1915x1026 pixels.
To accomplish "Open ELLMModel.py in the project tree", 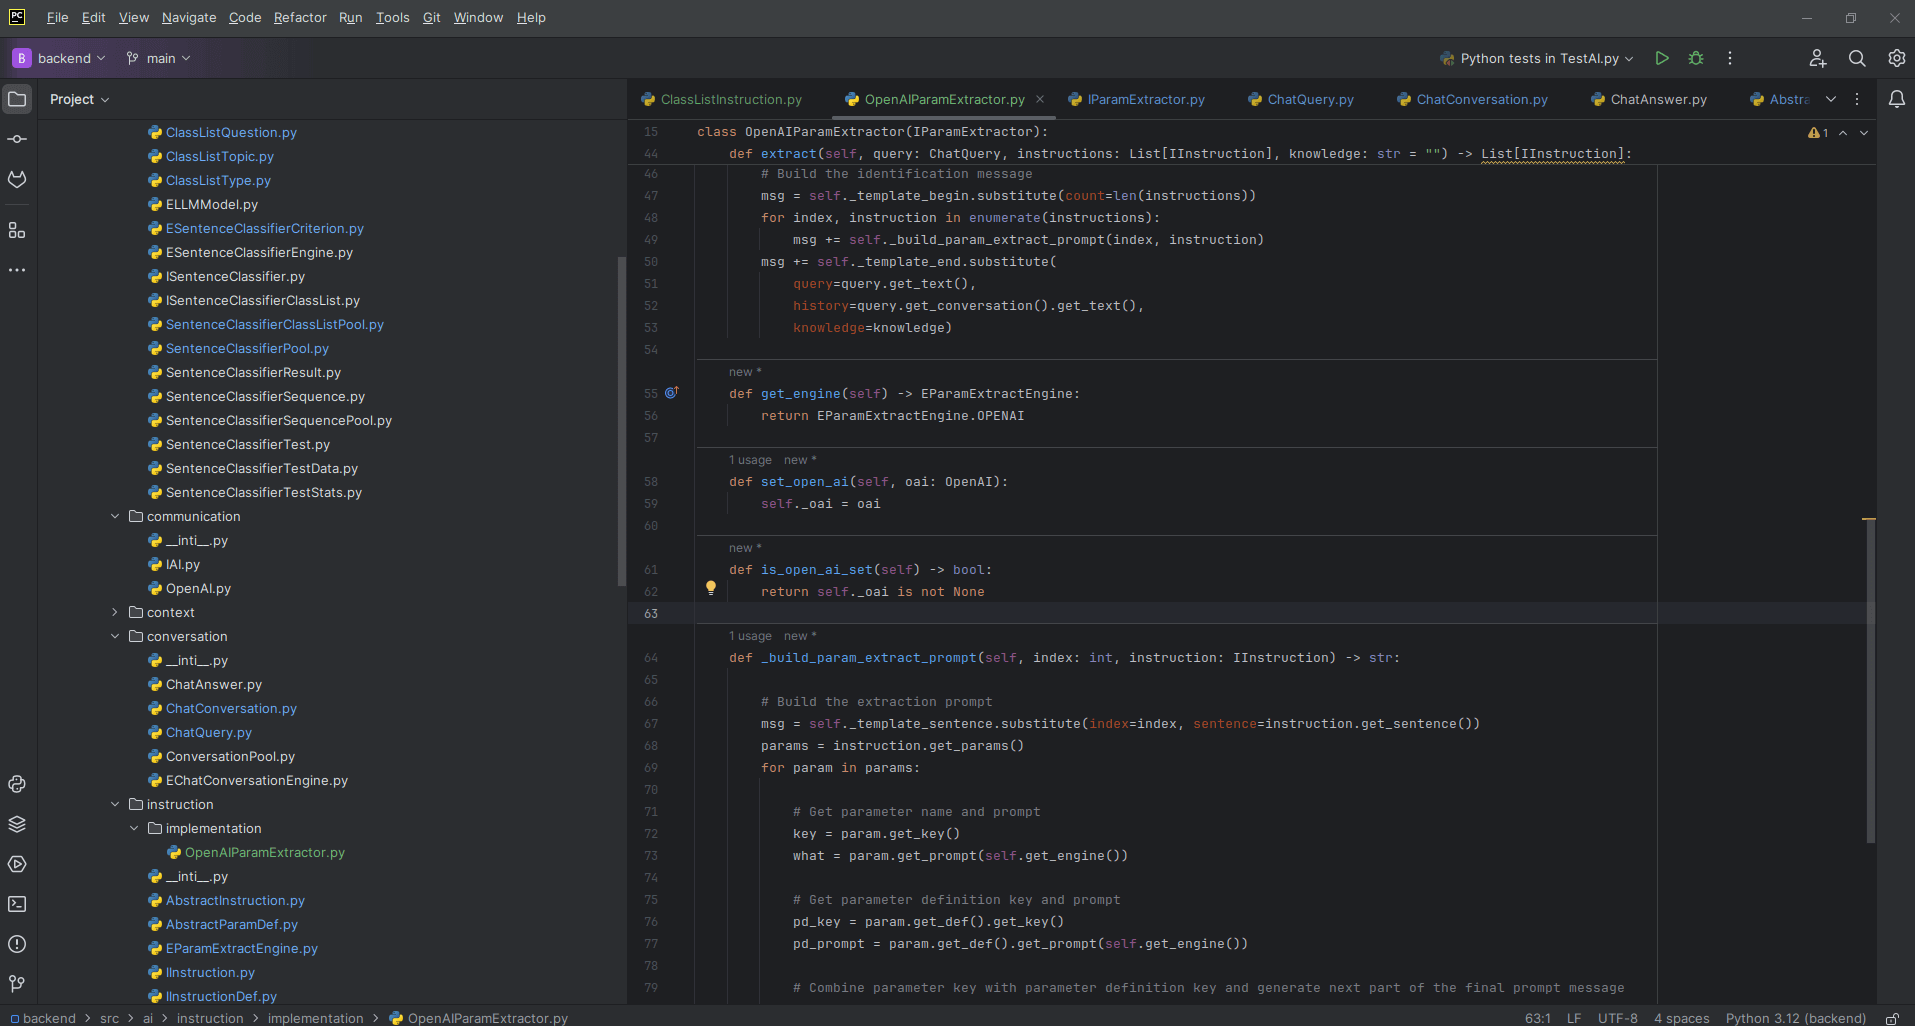I will [211, 204].
